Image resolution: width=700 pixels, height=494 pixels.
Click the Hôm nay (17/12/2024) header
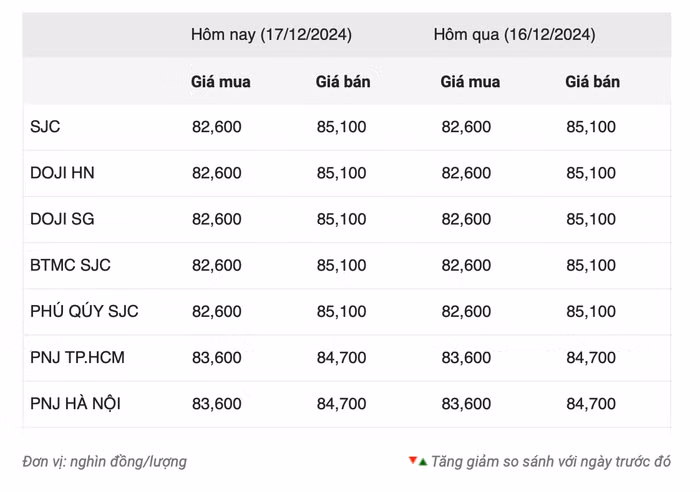pos(271,35)
